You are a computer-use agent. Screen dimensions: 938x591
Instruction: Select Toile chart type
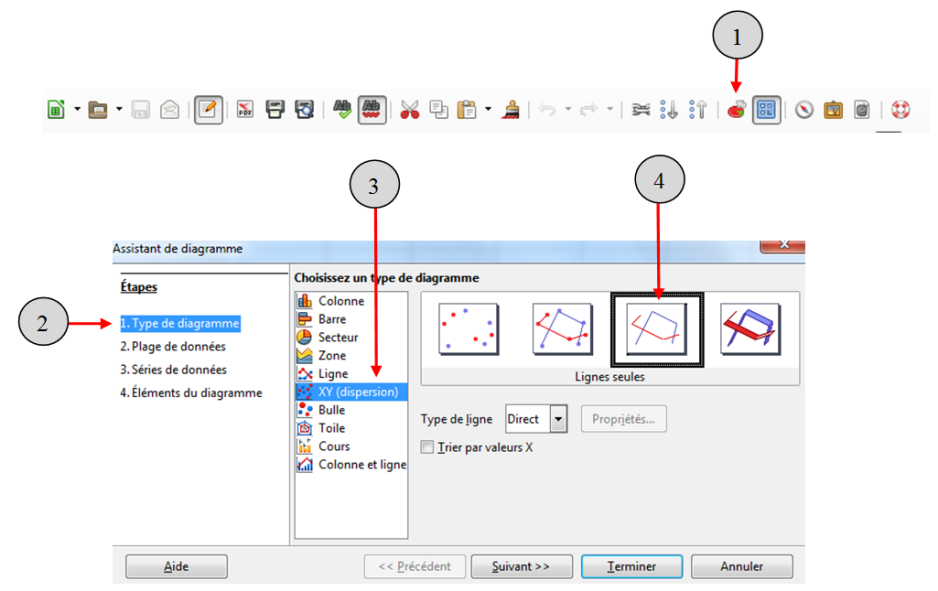[351, 428]
